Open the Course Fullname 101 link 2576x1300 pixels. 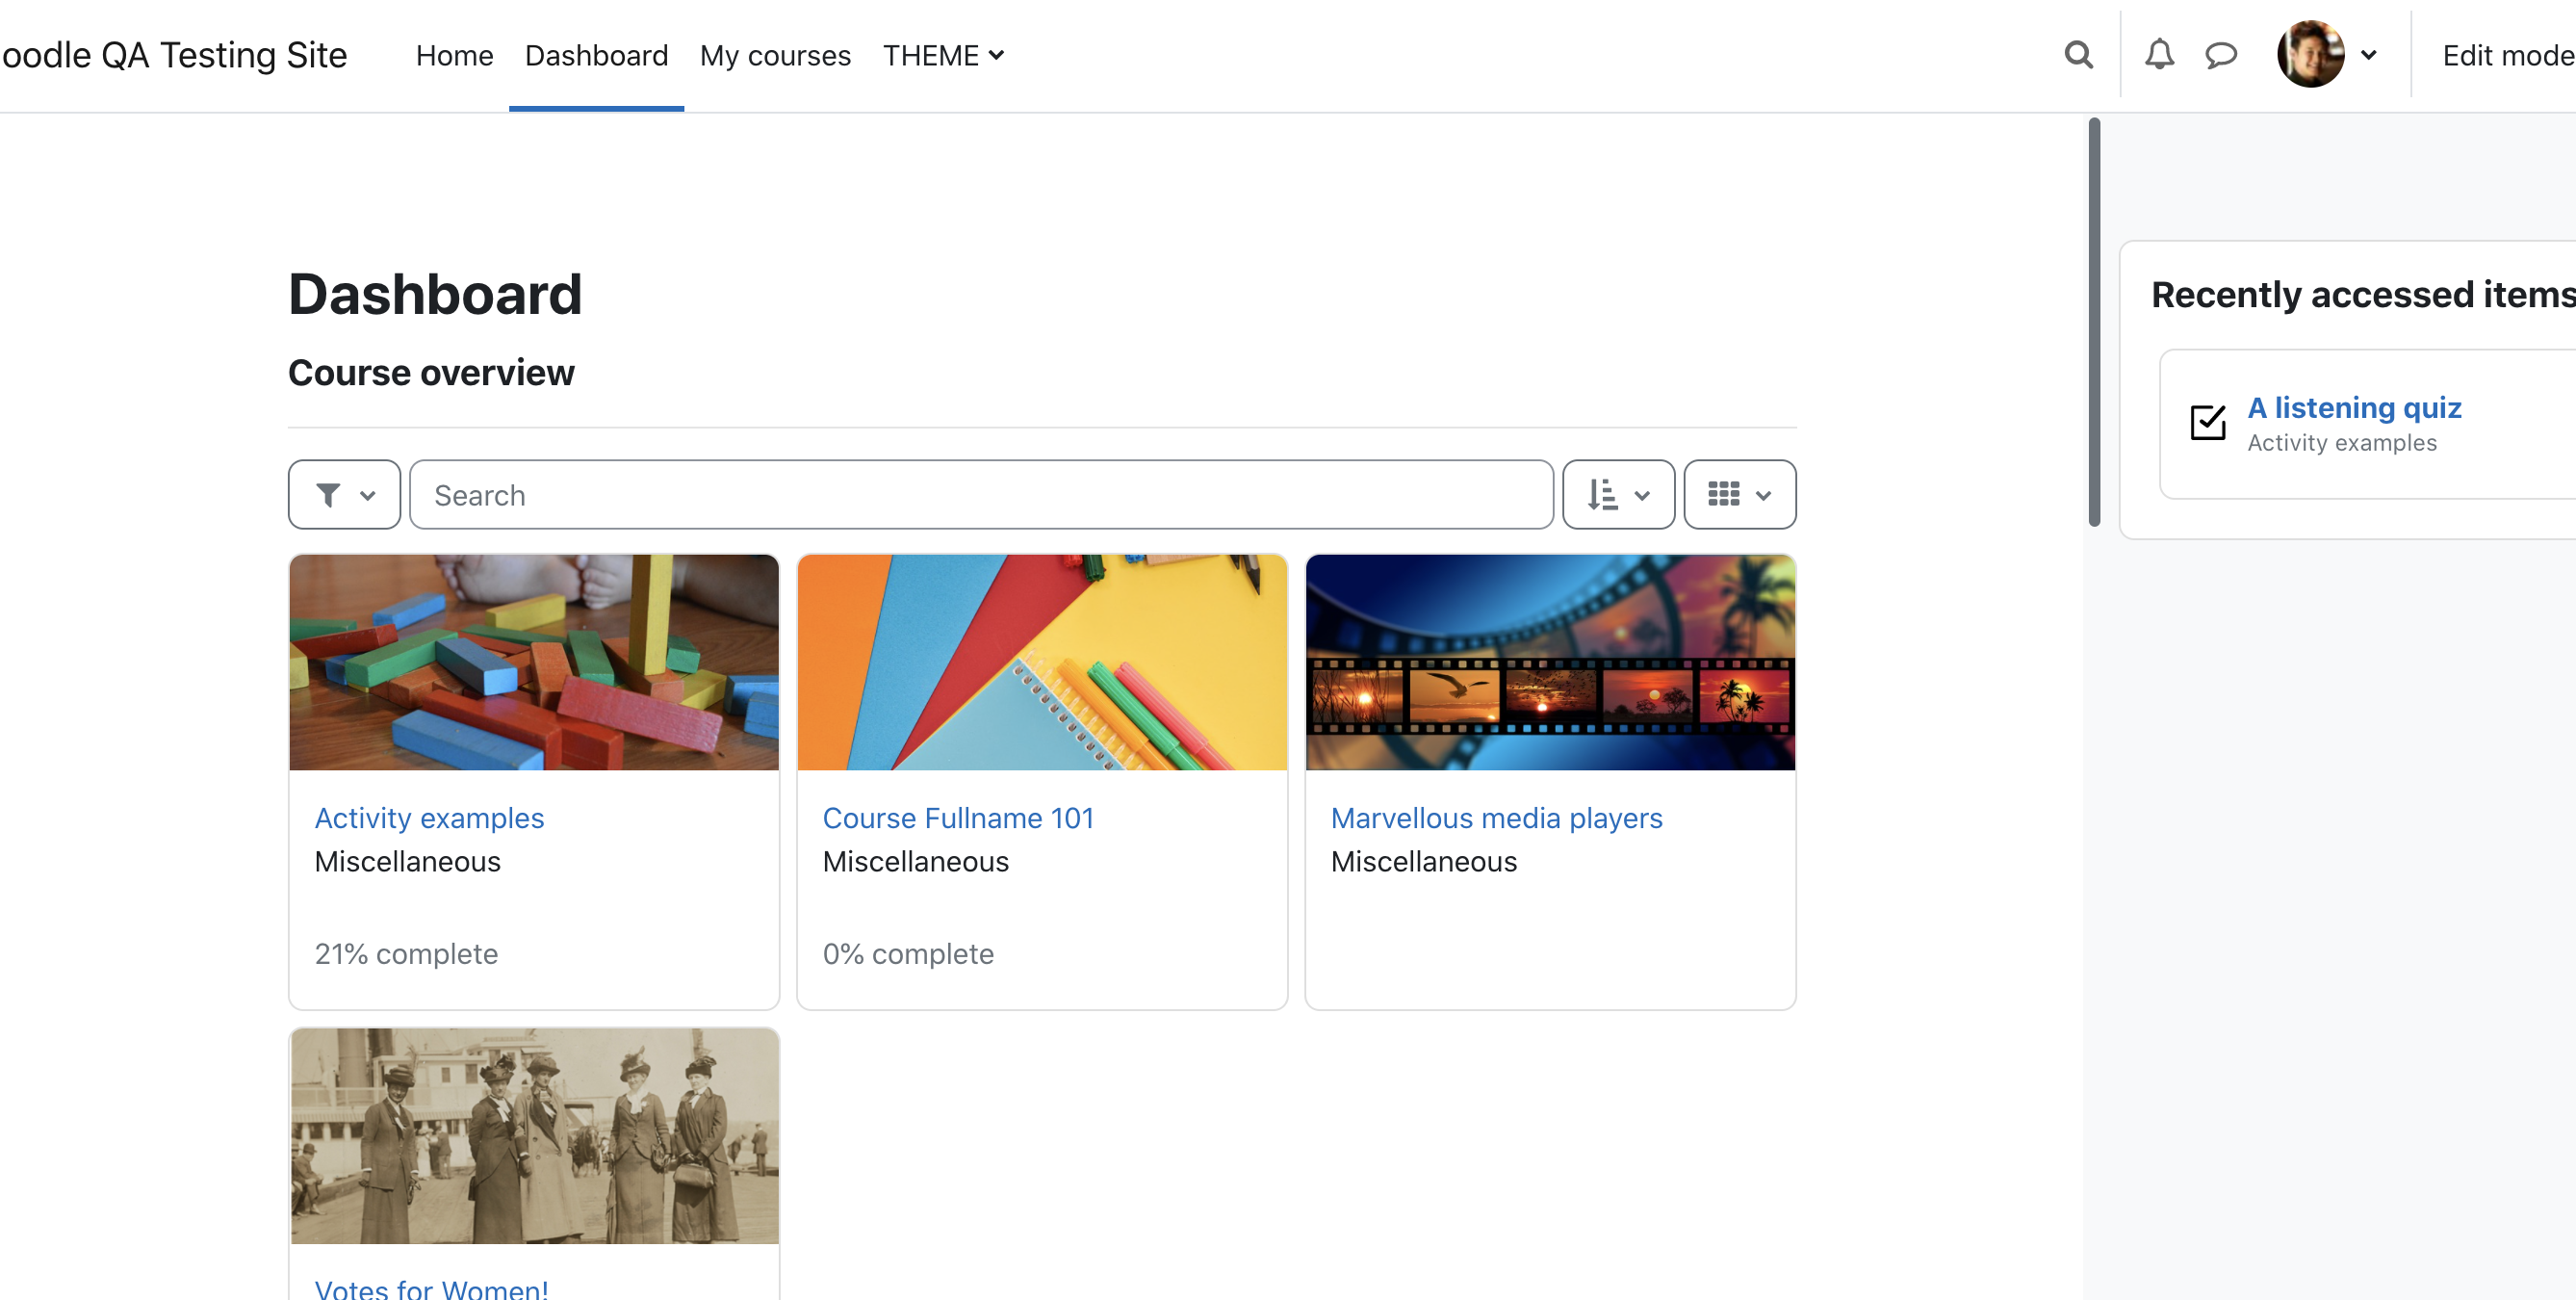point(958,818)
